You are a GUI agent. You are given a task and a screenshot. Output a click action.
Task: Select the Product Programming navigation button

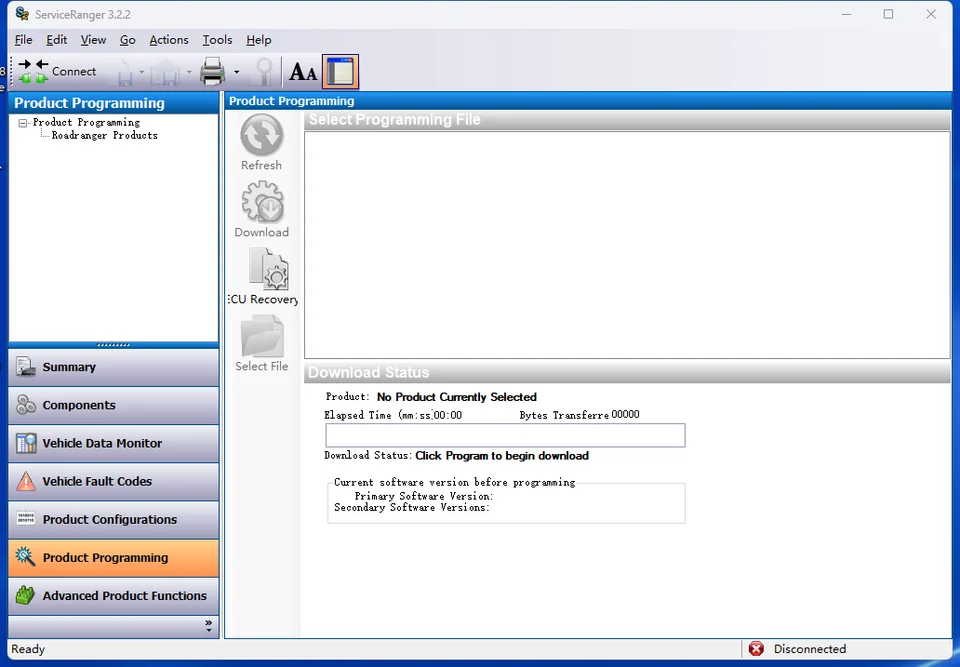pyautogui.click(x=113, y=558)
